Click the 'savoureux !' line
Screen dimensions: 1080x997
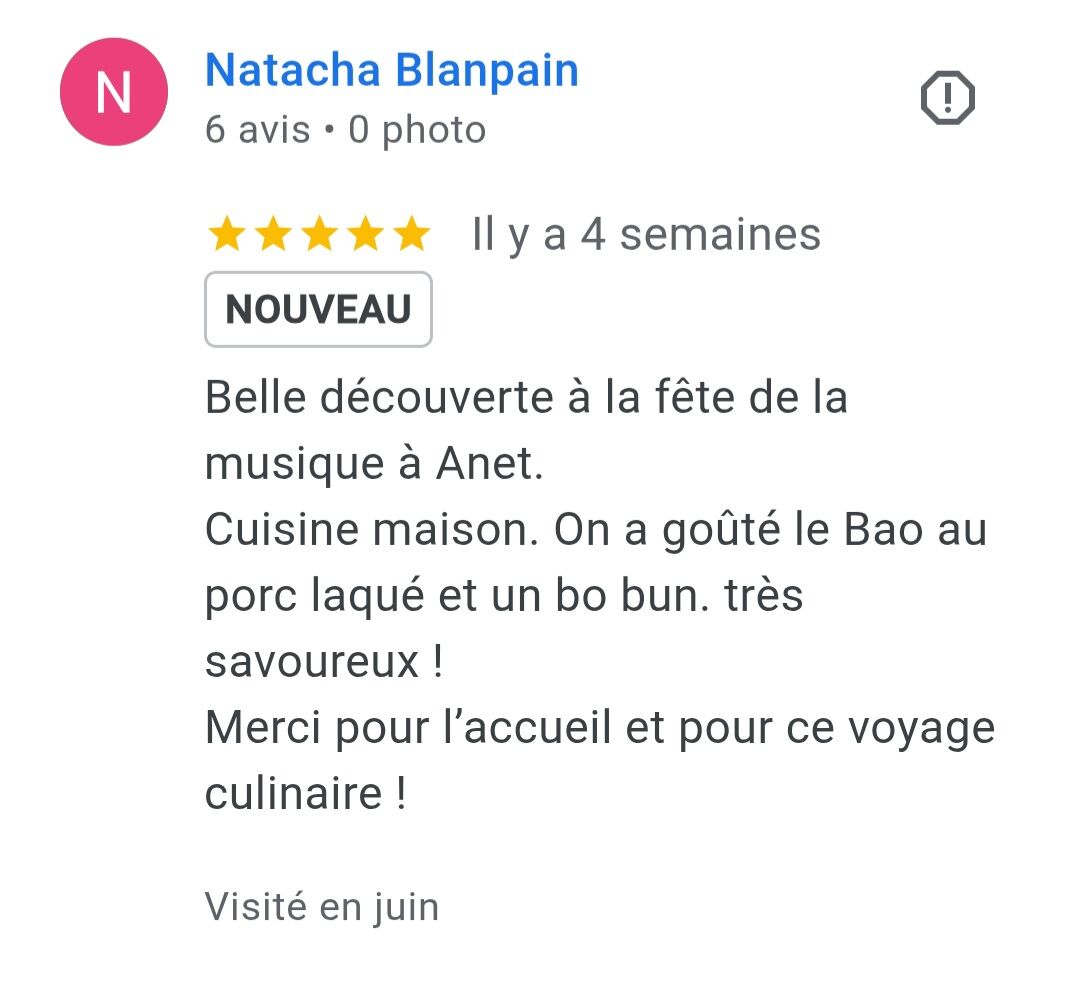pyautogui.click(x=324, y=661)
